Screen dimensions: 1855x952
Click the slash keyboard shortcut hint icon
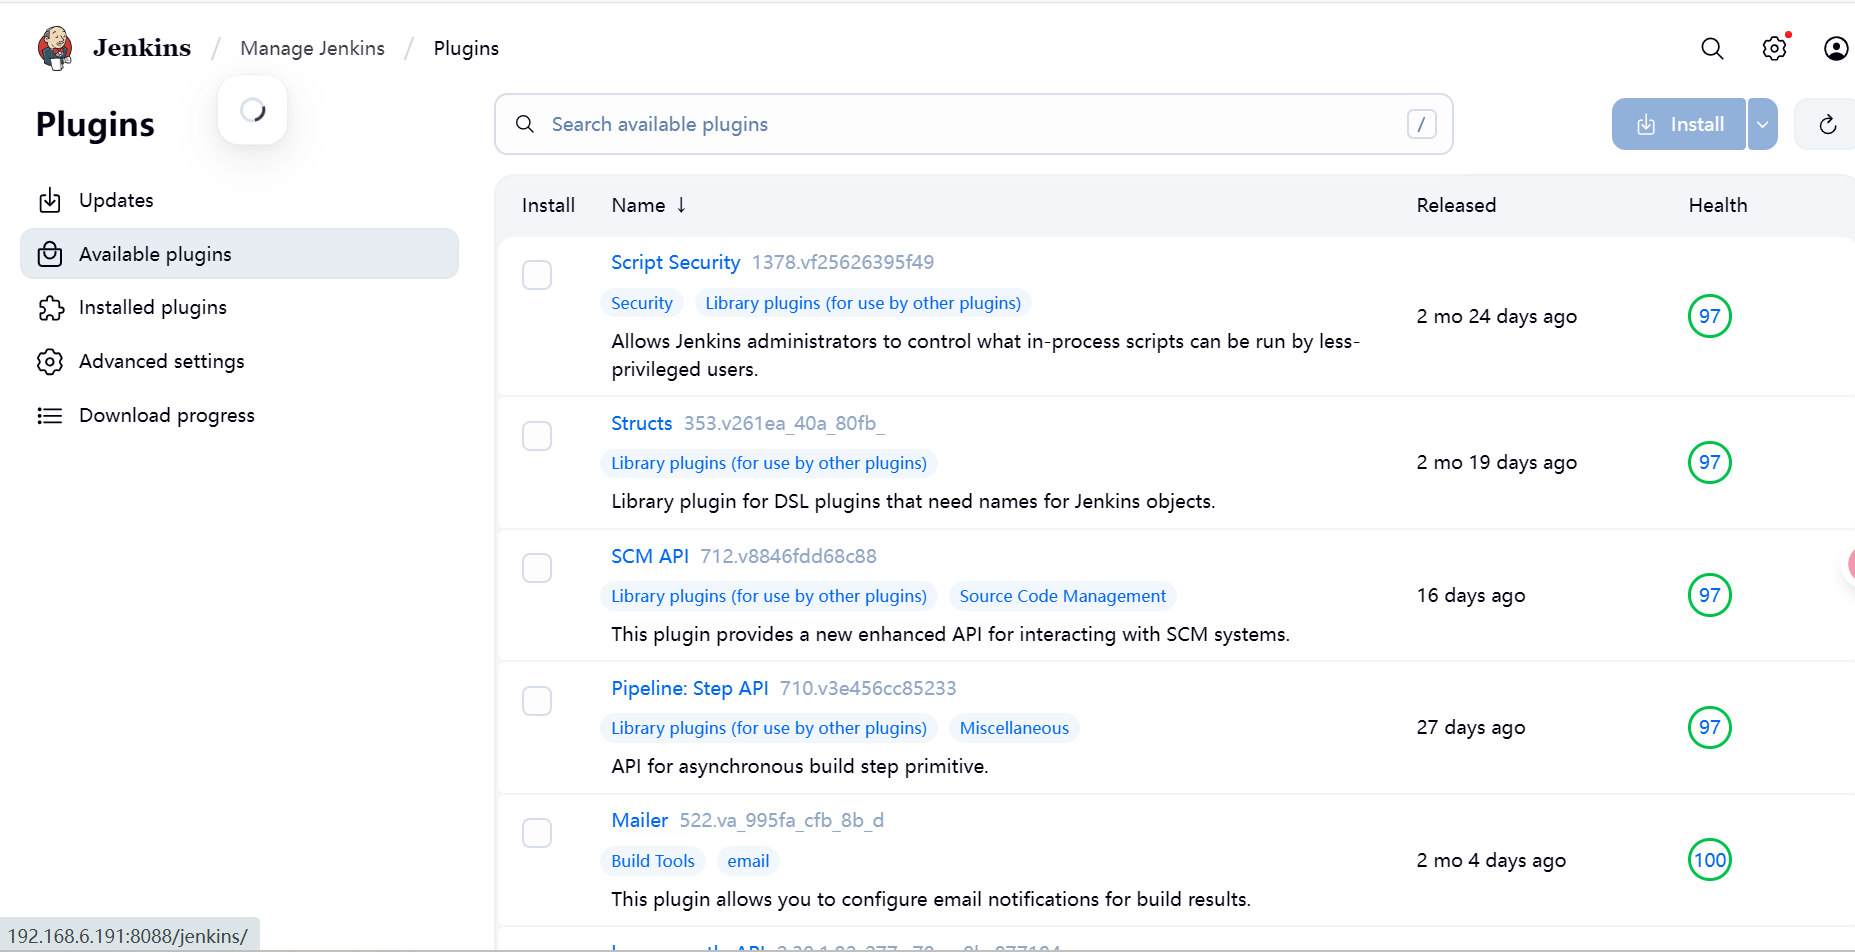click(1421, 124)
